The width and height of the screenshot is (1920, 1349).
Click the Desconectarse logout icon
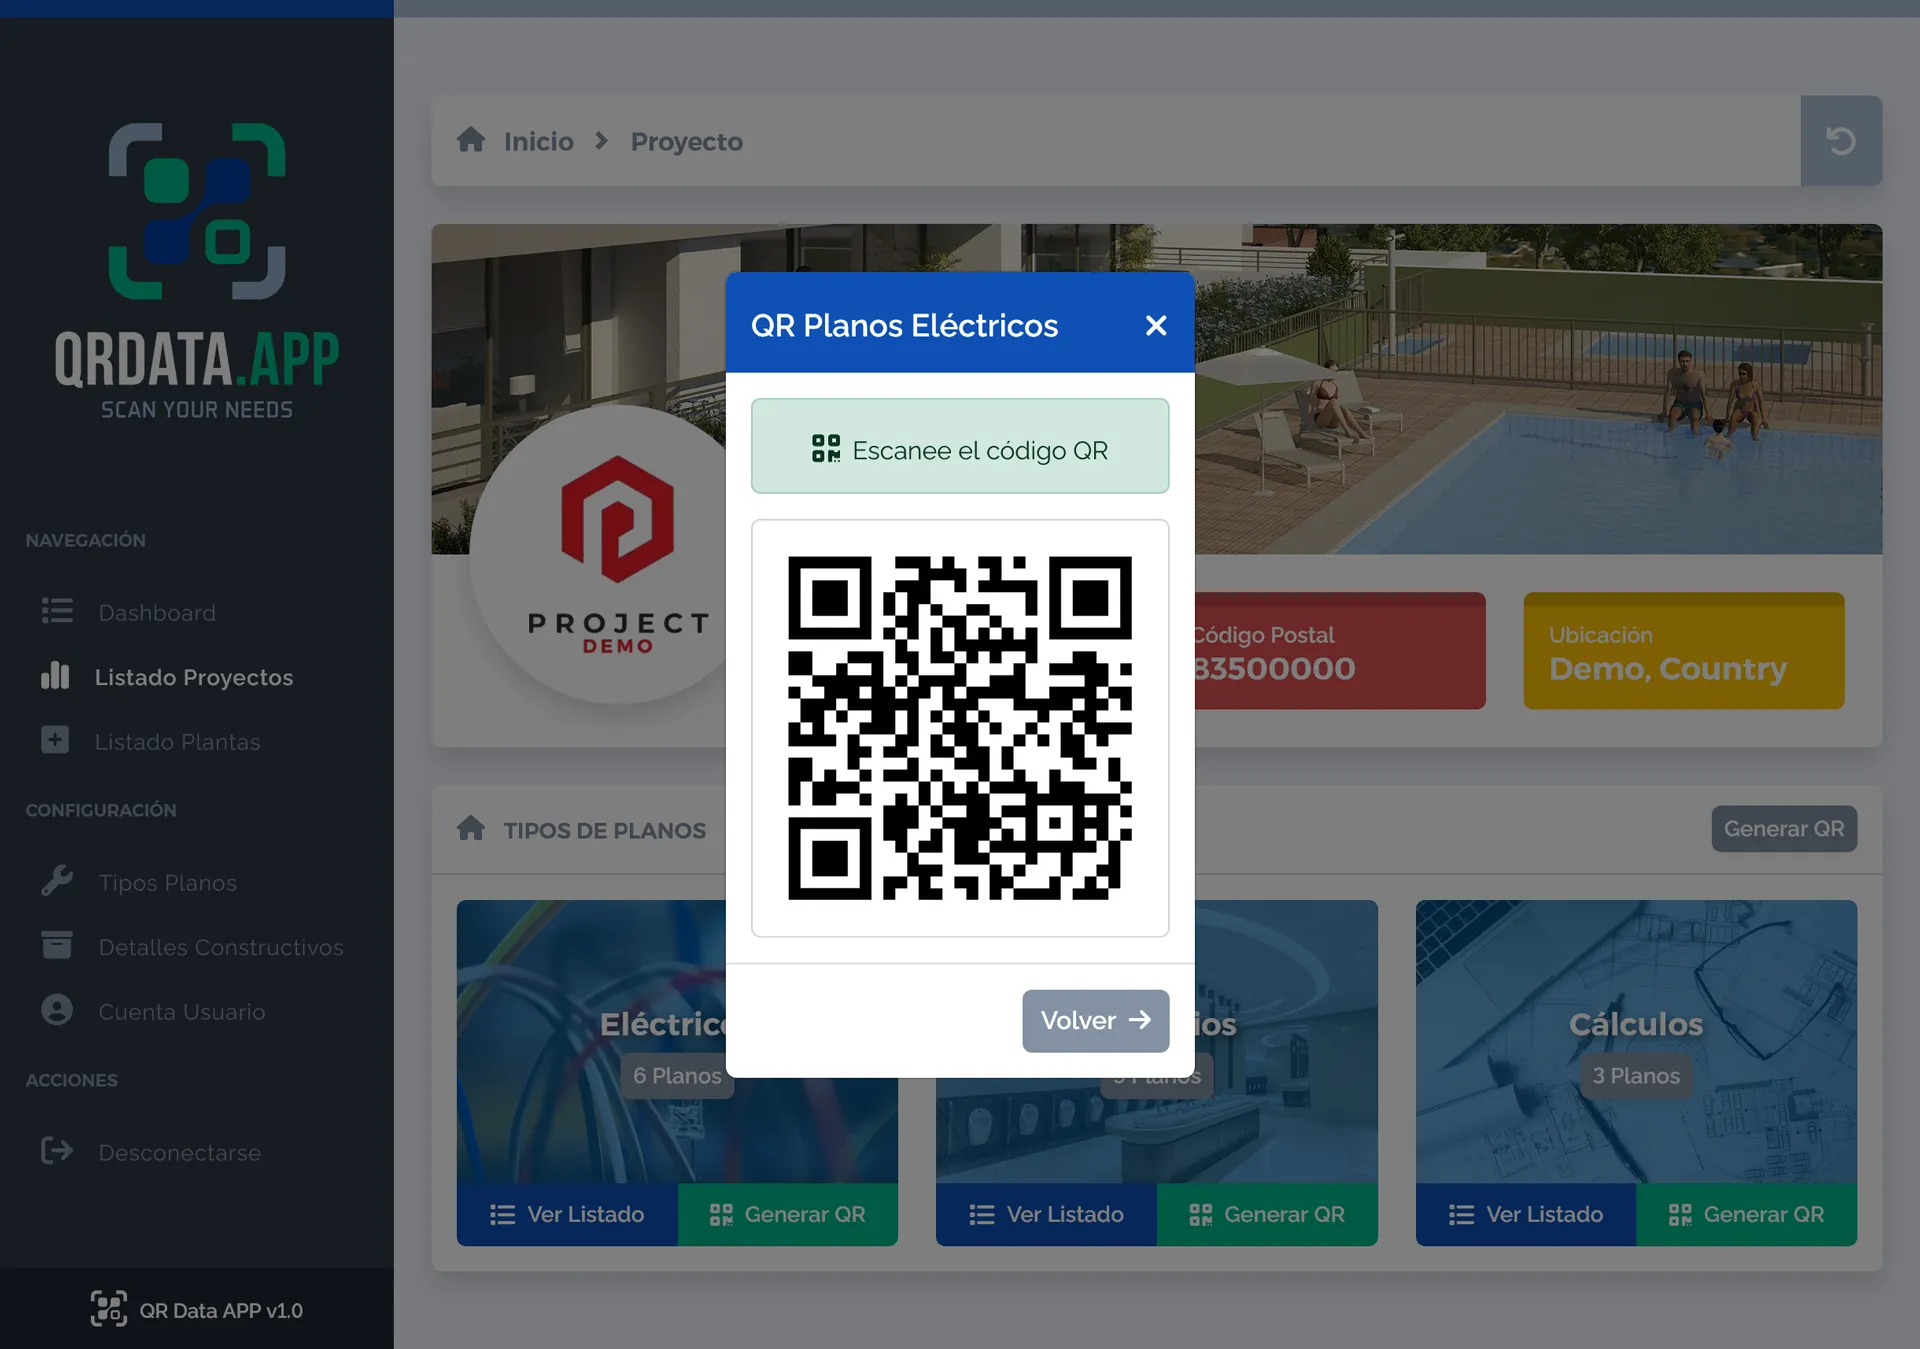(x=57, y=1151)
